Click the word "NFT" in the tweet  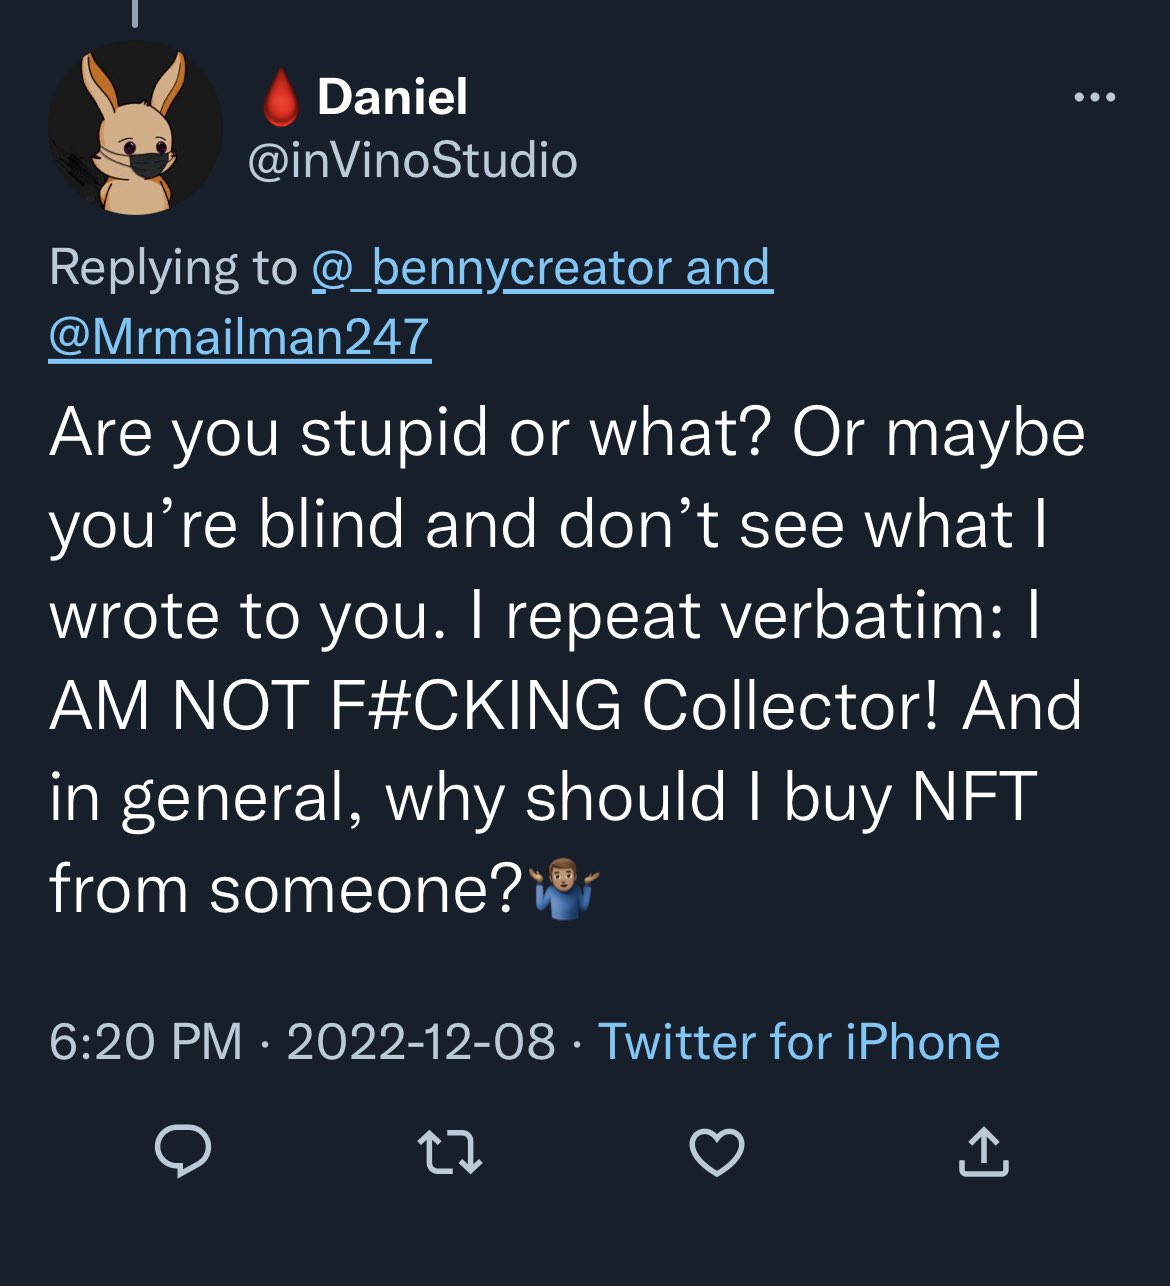tap(974, 798)
